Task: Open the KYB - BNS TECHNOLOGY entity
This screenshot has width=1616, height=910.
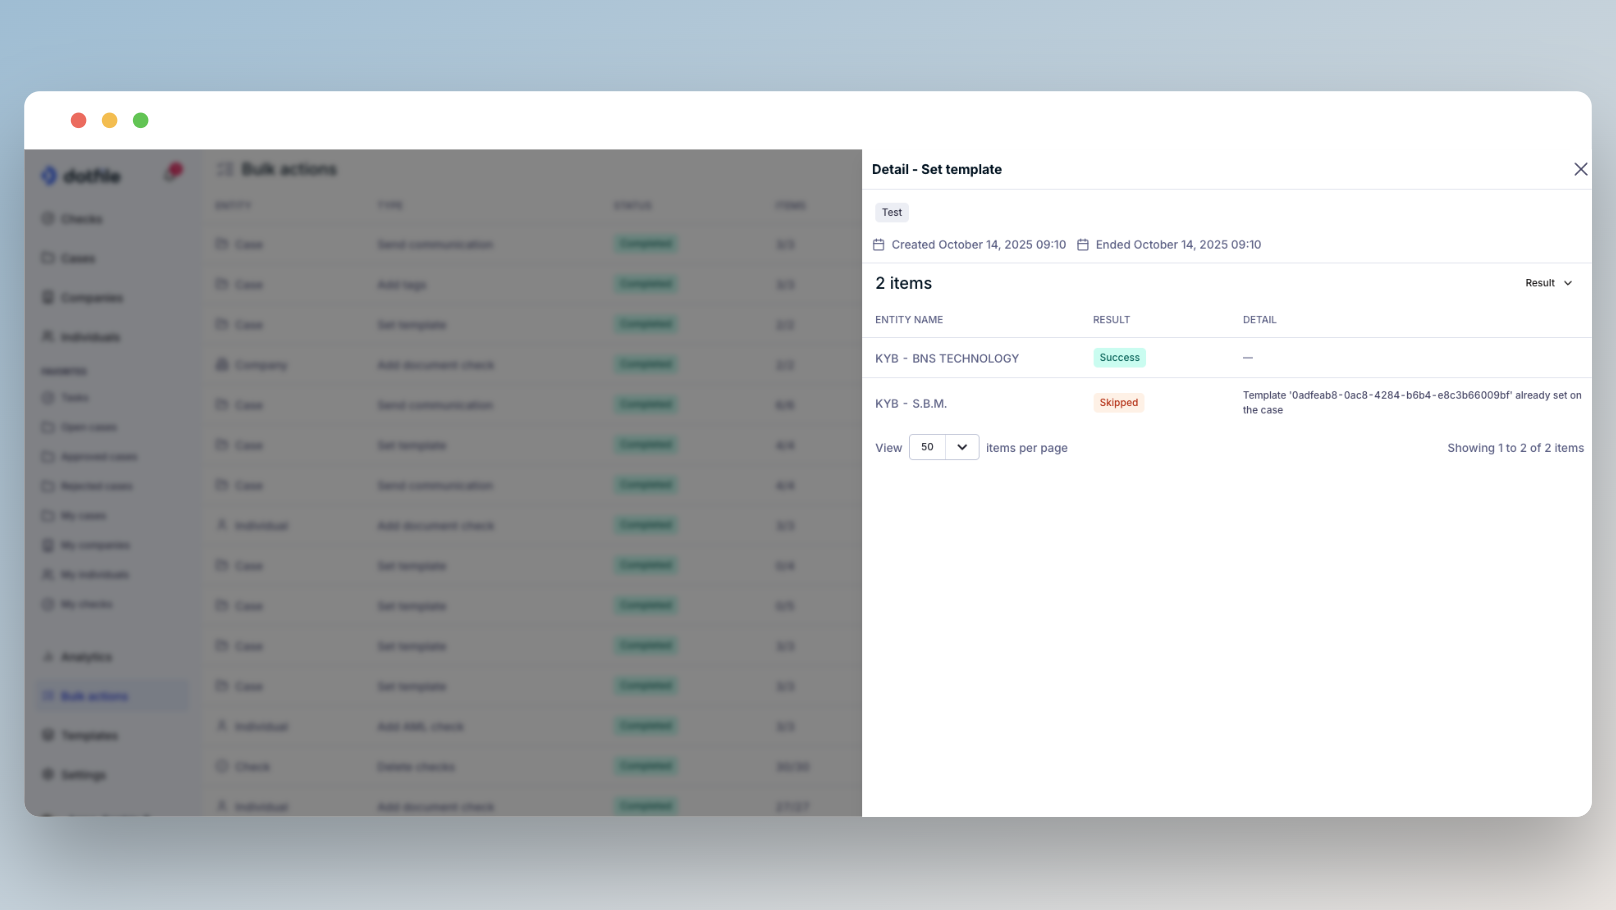Action: point(947,358)
